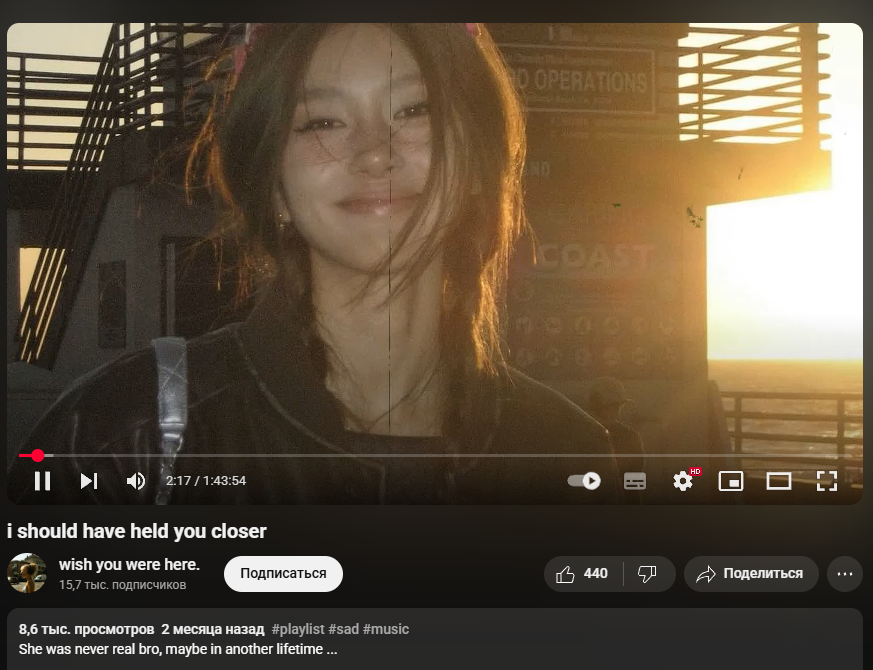873x670 pixels.
Task: Click the 2:17 / 1:43:54 time display
Action: click(x=205, y=481)
